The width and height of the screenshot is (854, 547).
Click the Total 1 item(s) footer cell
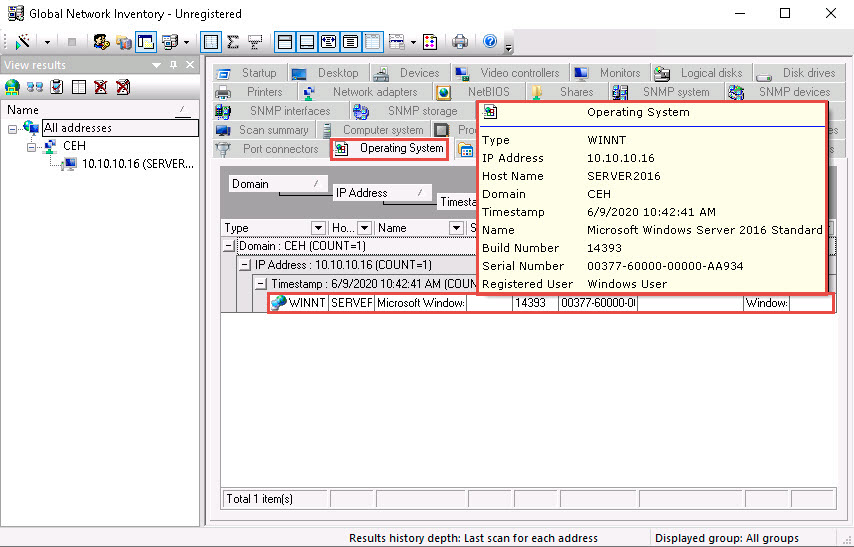click(x=275, y=499)
